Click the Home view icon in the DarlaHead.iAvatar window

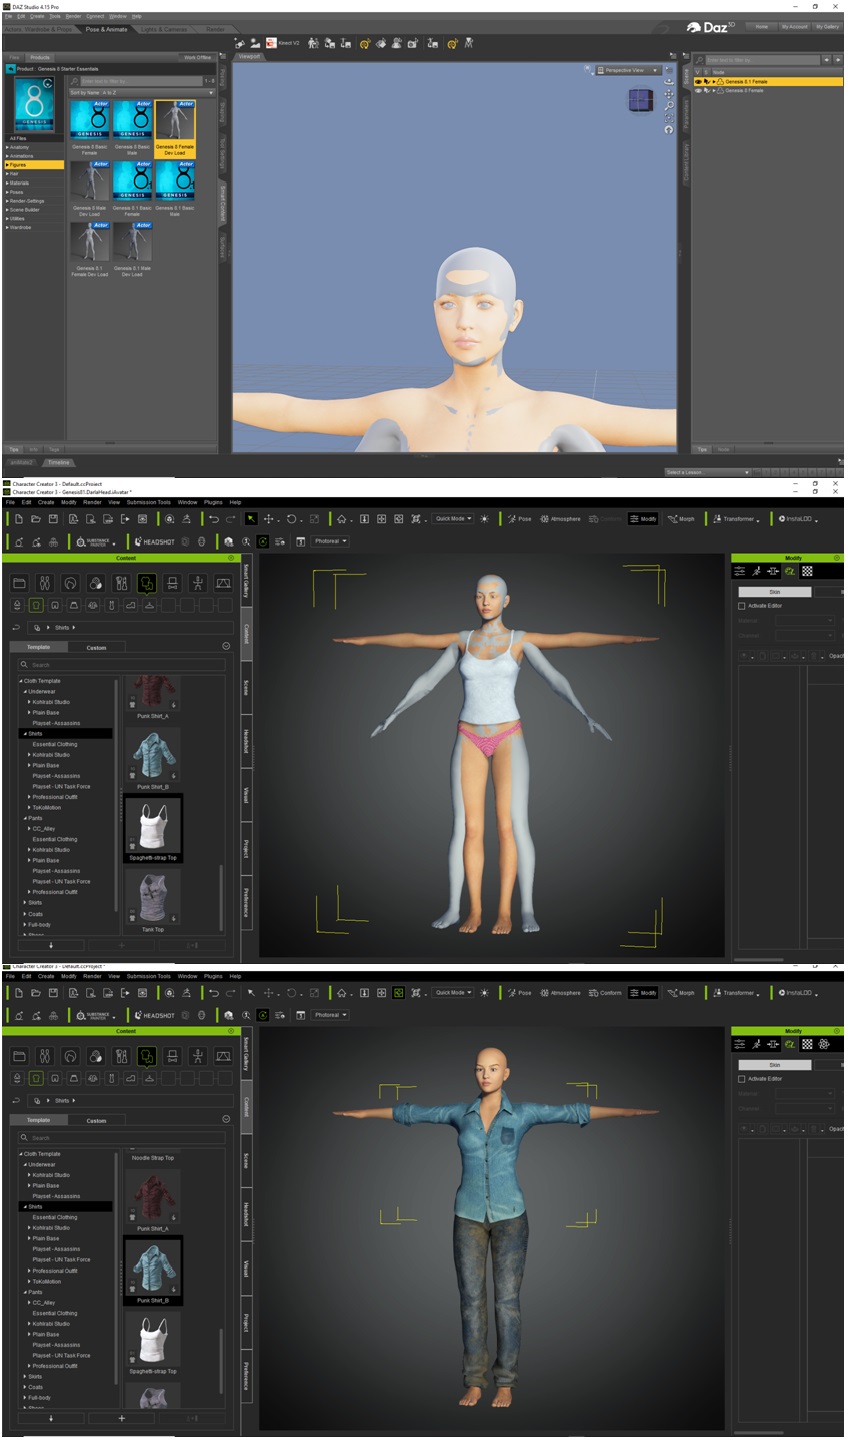(x=342, y=519)
